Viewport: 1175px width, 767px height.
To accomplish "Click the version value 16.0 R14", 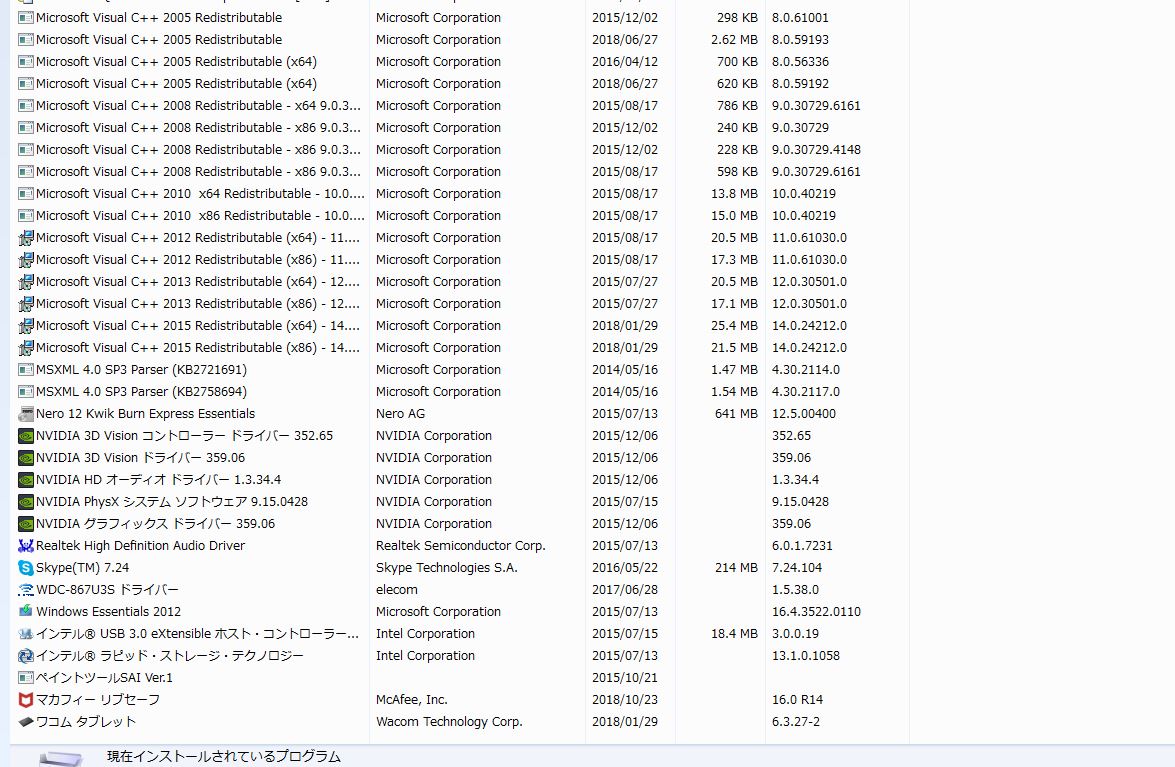I will tap(797, 700).
